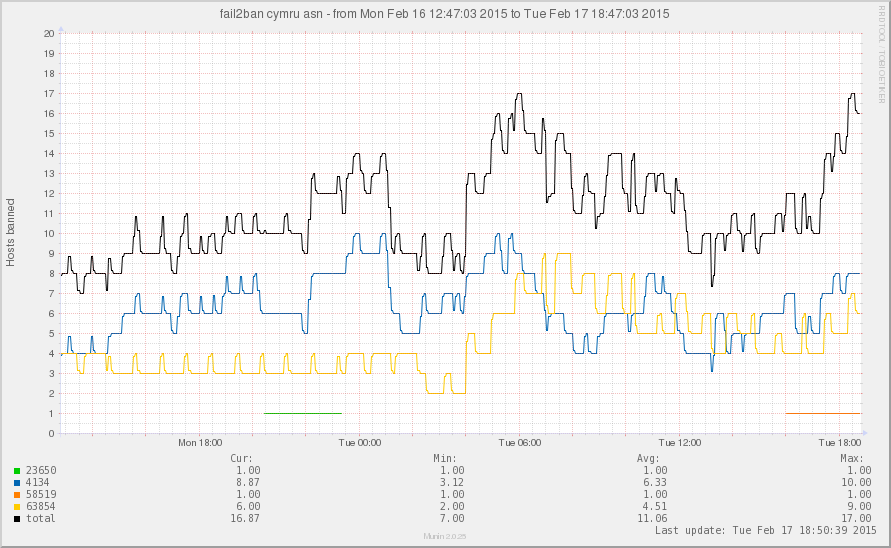
Task: Click the 'Cur:' column header
Action: point(240,458)
